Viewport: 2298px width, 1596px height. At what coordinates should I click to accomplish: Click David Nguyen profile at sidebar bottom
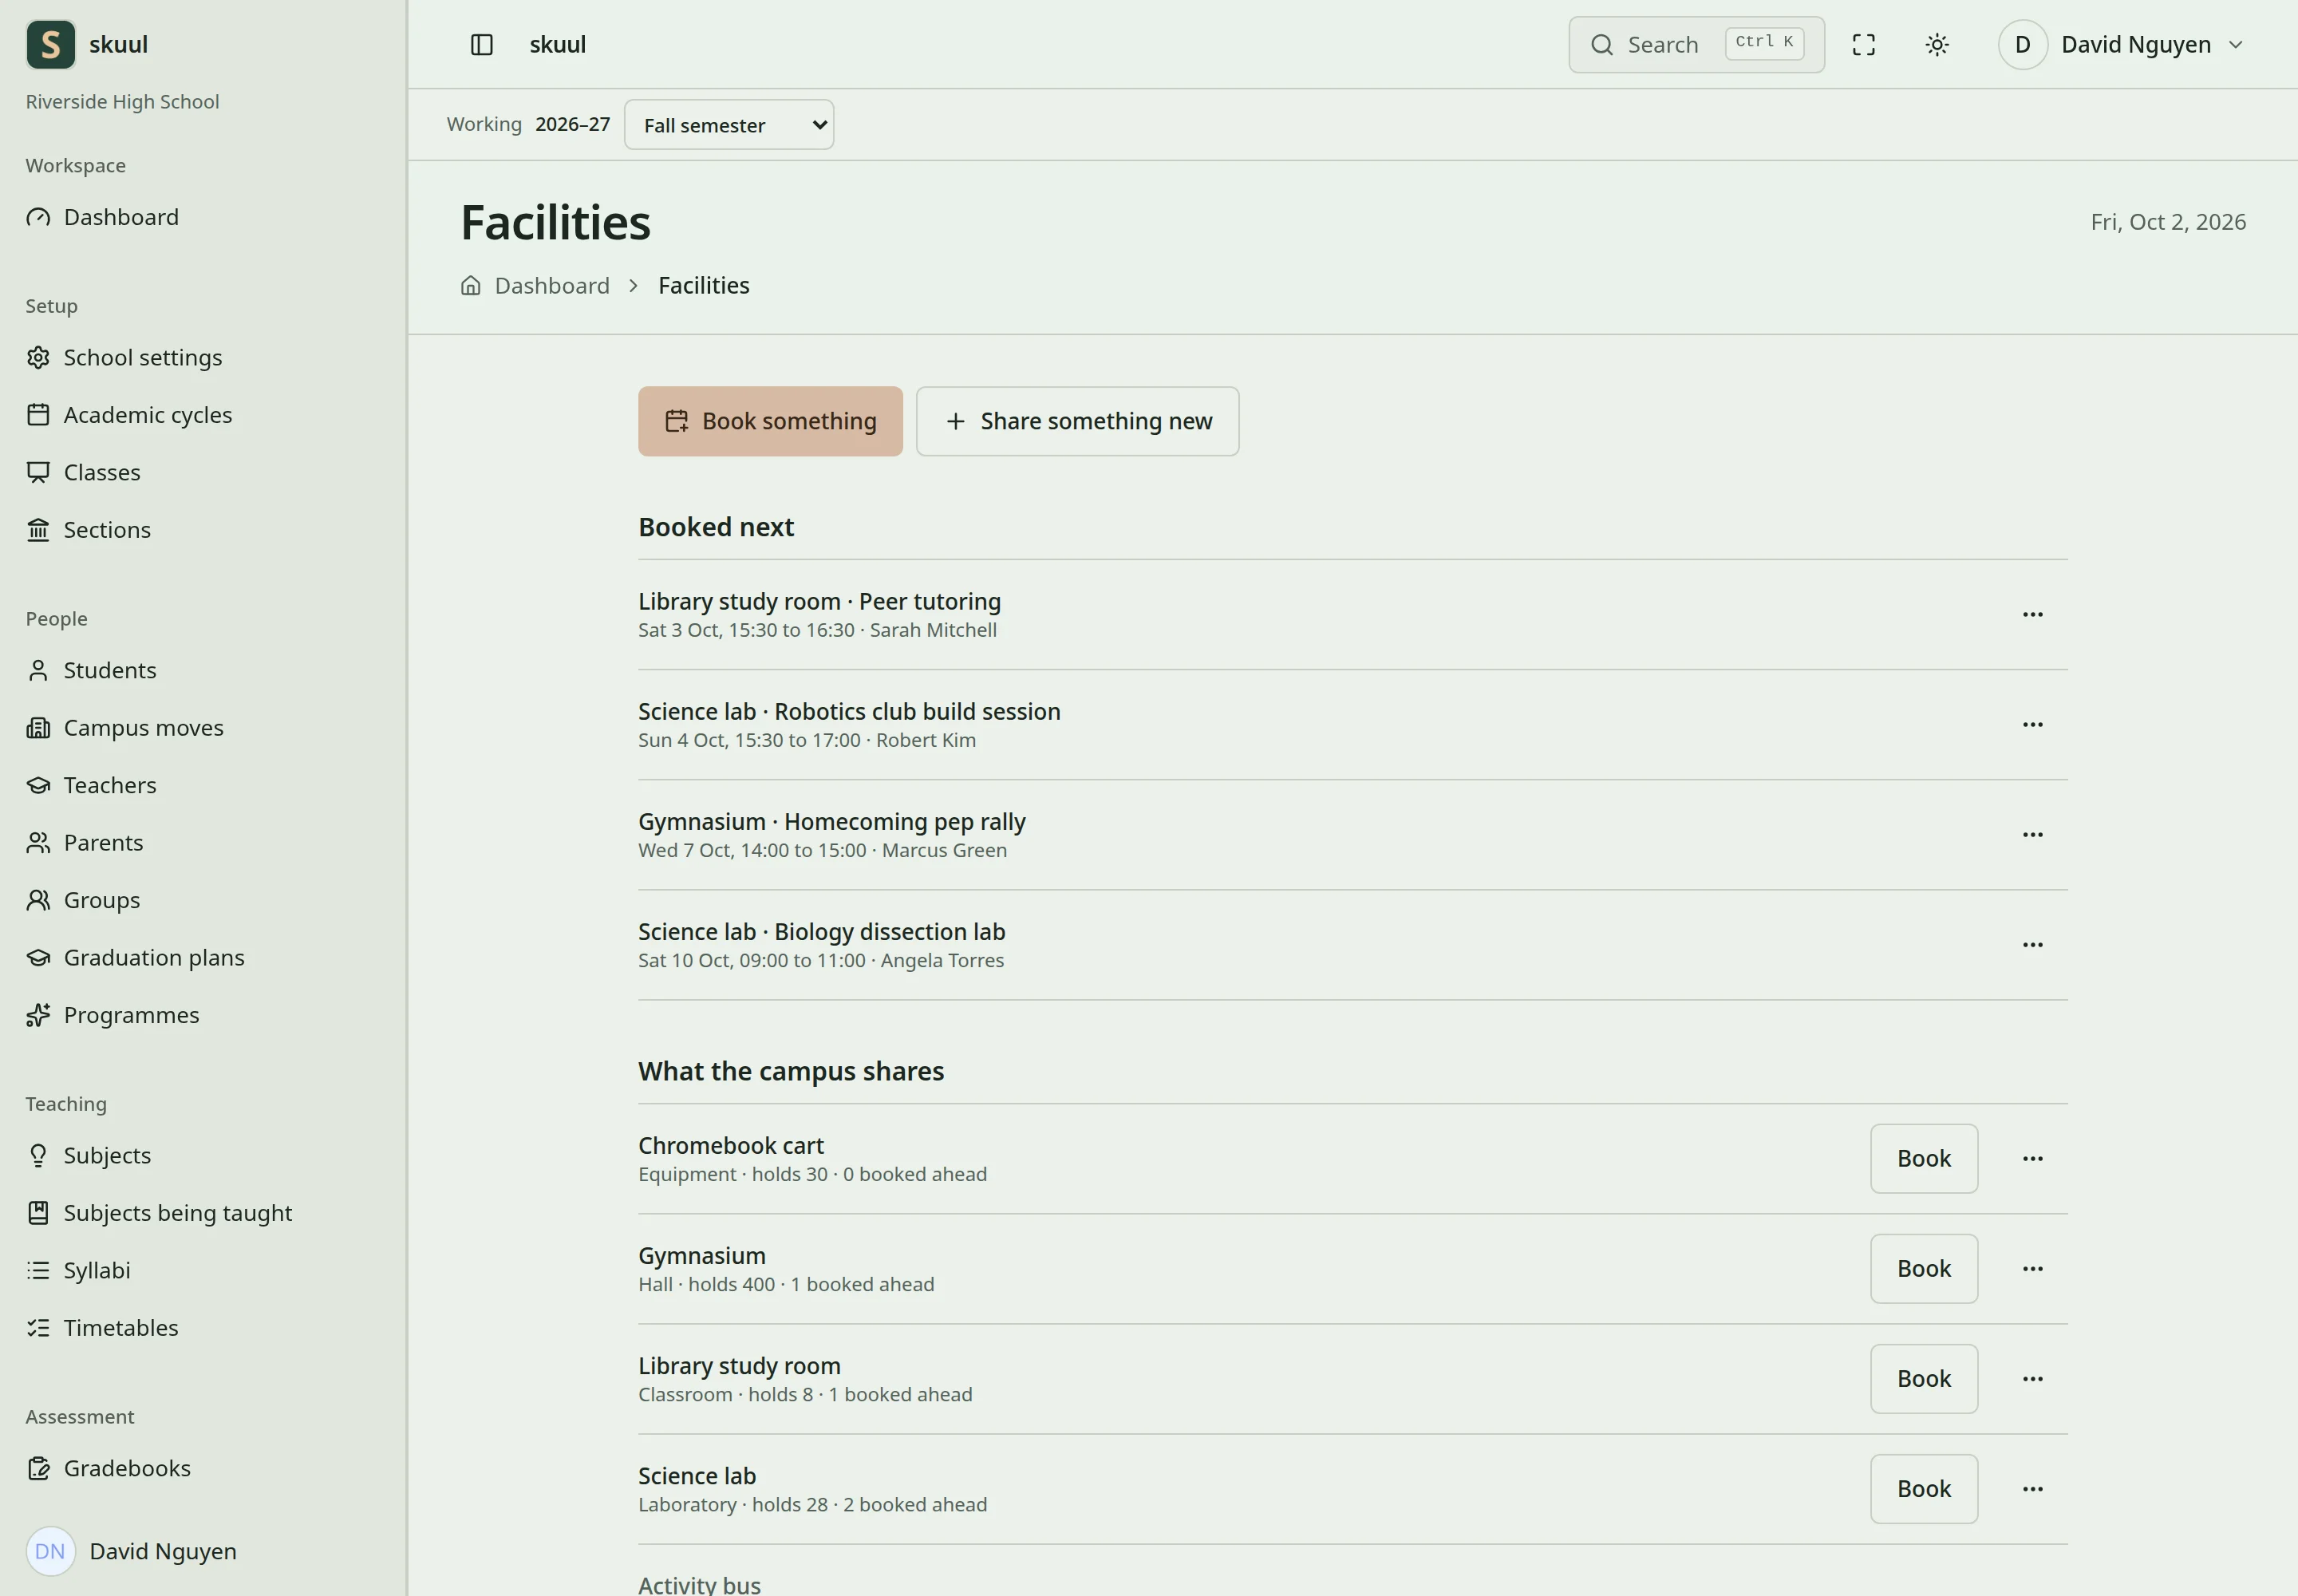(132, 1551)
